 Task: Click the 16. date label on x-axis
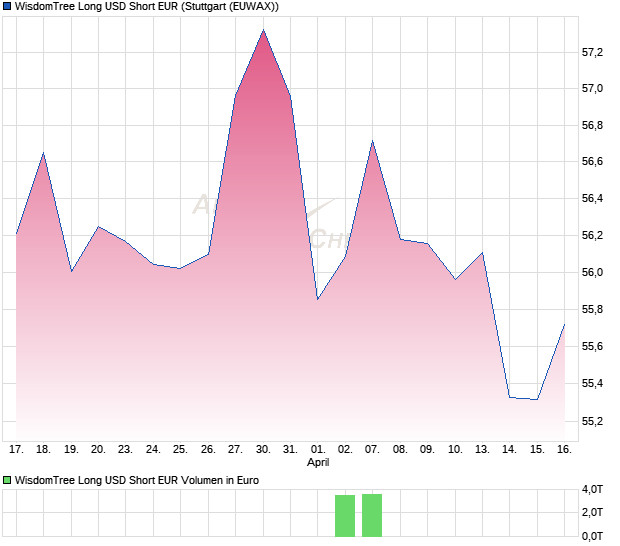click(564, 449)
